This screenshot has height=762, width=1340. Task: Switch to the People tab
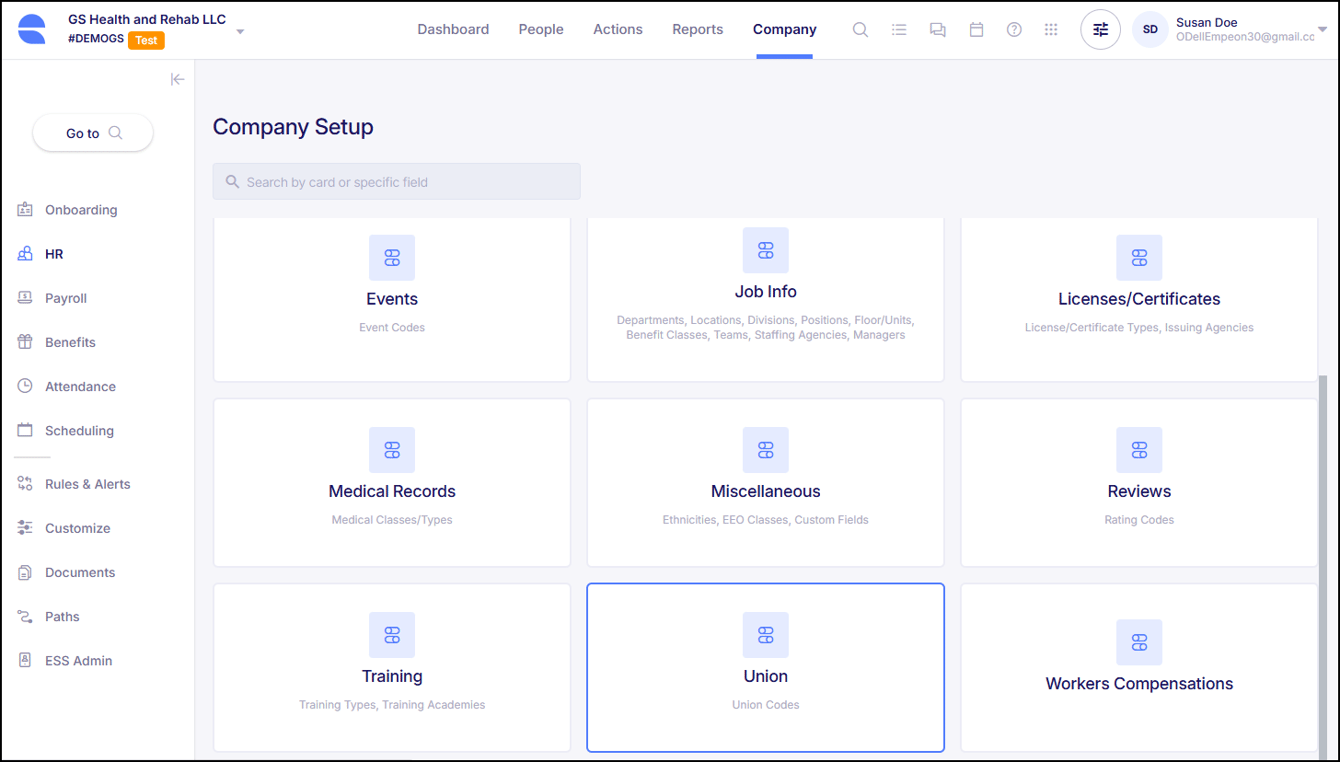click(x=541, y=30)
